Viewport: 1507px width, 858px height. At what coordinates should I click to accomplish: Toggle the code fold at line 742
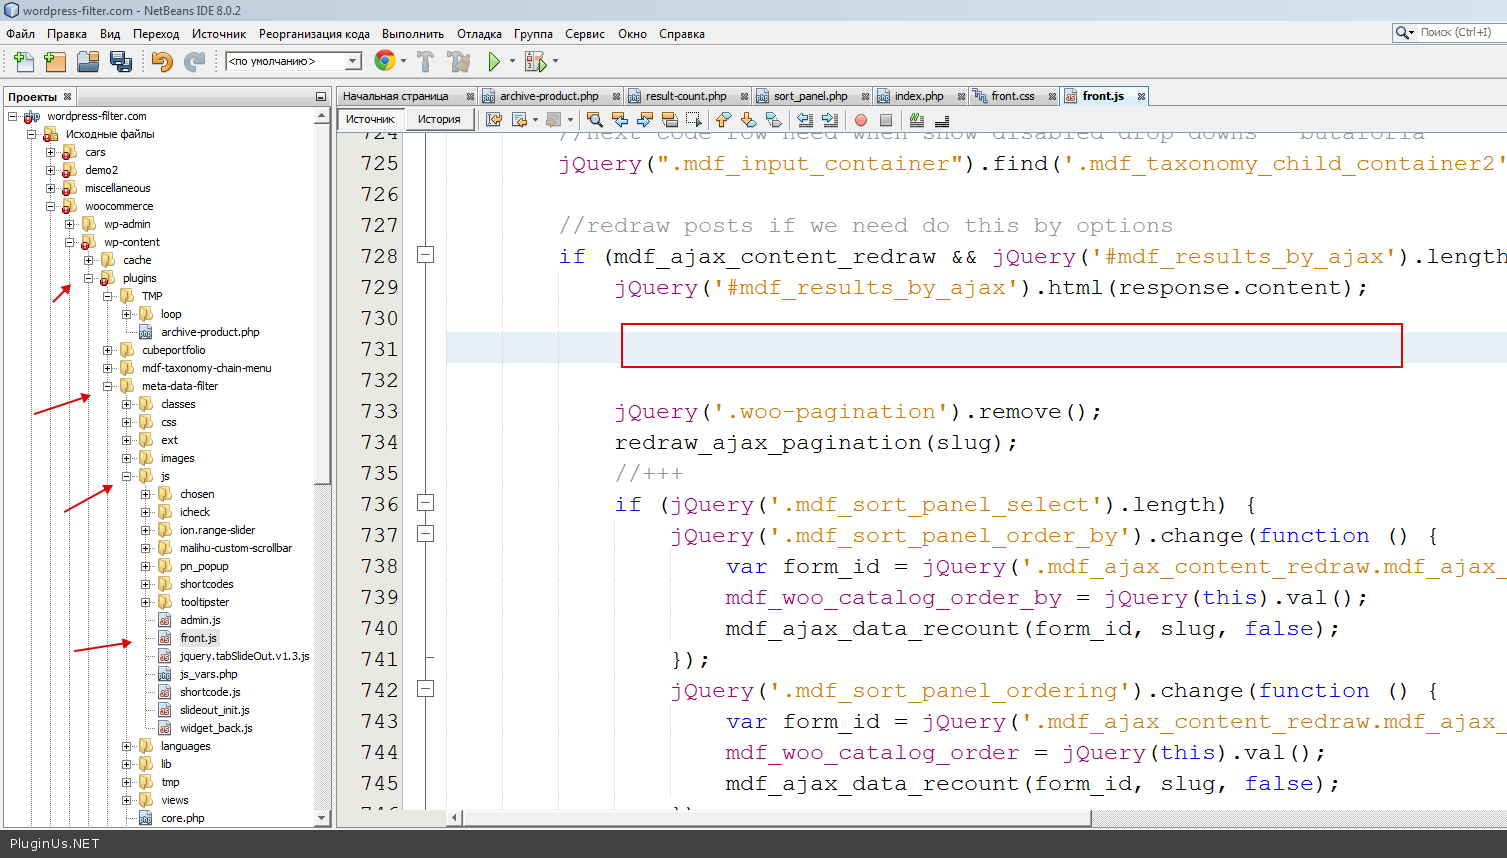coord(425,689)
